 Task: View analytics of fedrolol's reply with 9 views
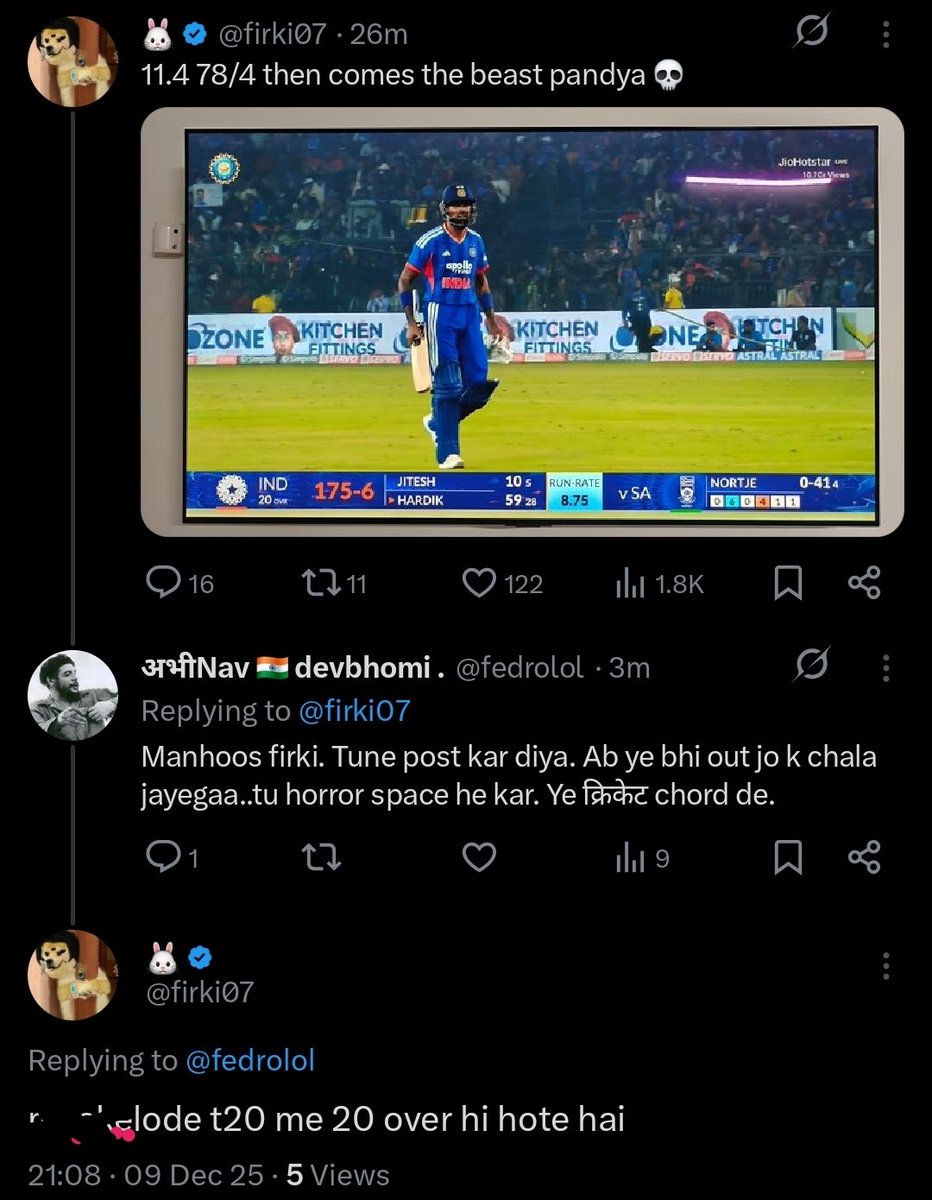coord(642,858)
